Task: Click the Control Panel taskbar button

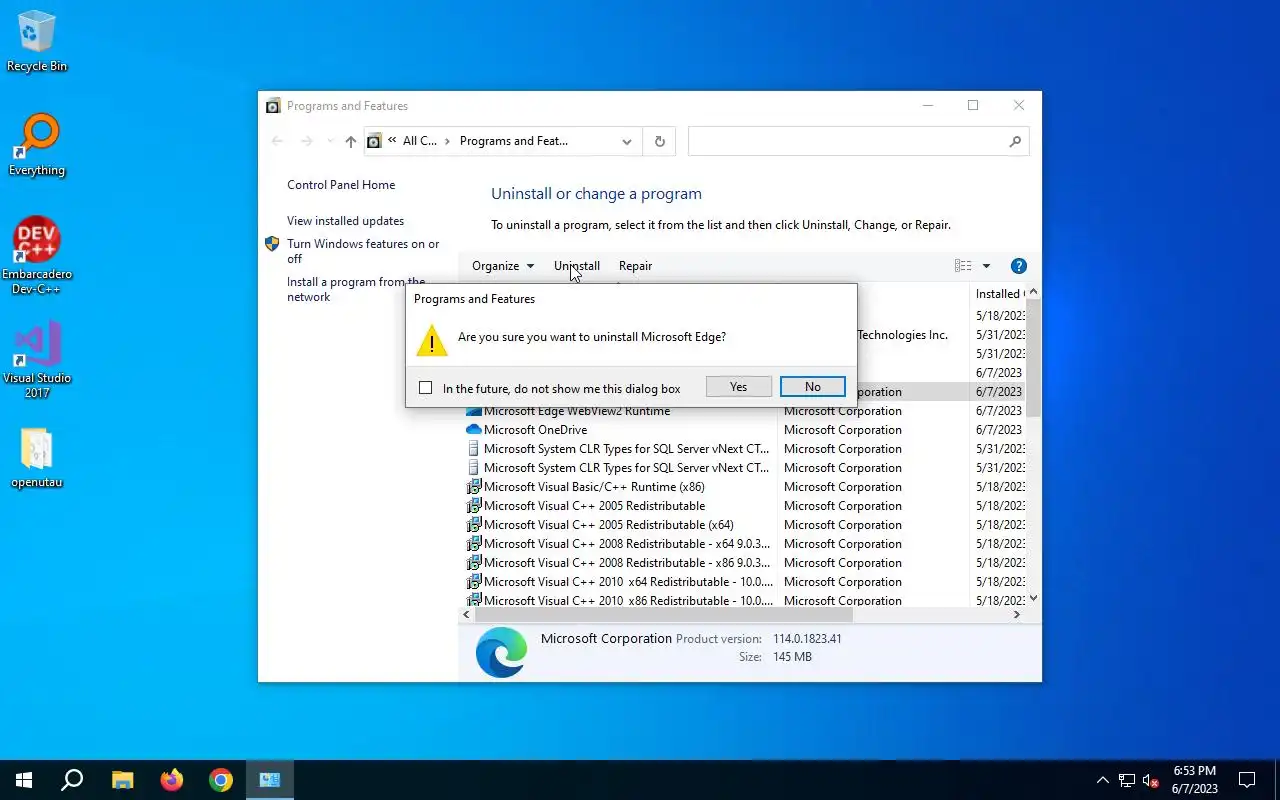Action: [x=270, y=780]
